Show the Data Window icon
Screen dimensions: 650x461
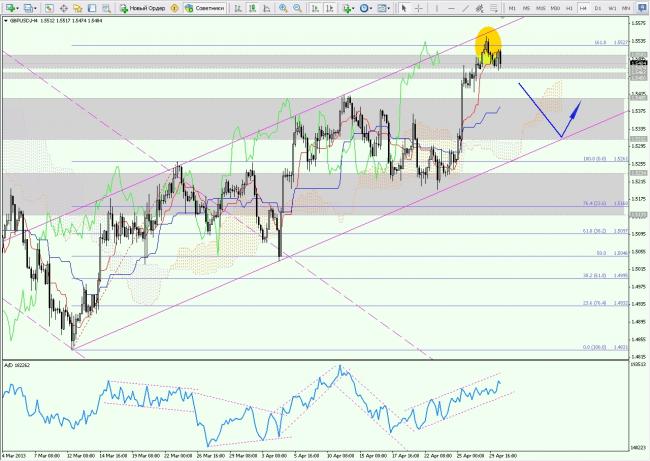[x=63, y=8]
